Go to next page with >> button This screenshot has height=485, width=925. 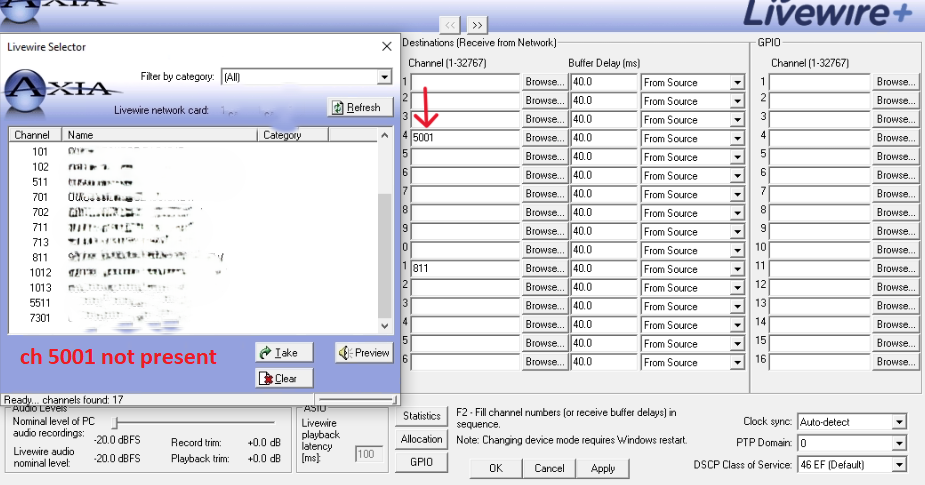[x=477, y=25]
